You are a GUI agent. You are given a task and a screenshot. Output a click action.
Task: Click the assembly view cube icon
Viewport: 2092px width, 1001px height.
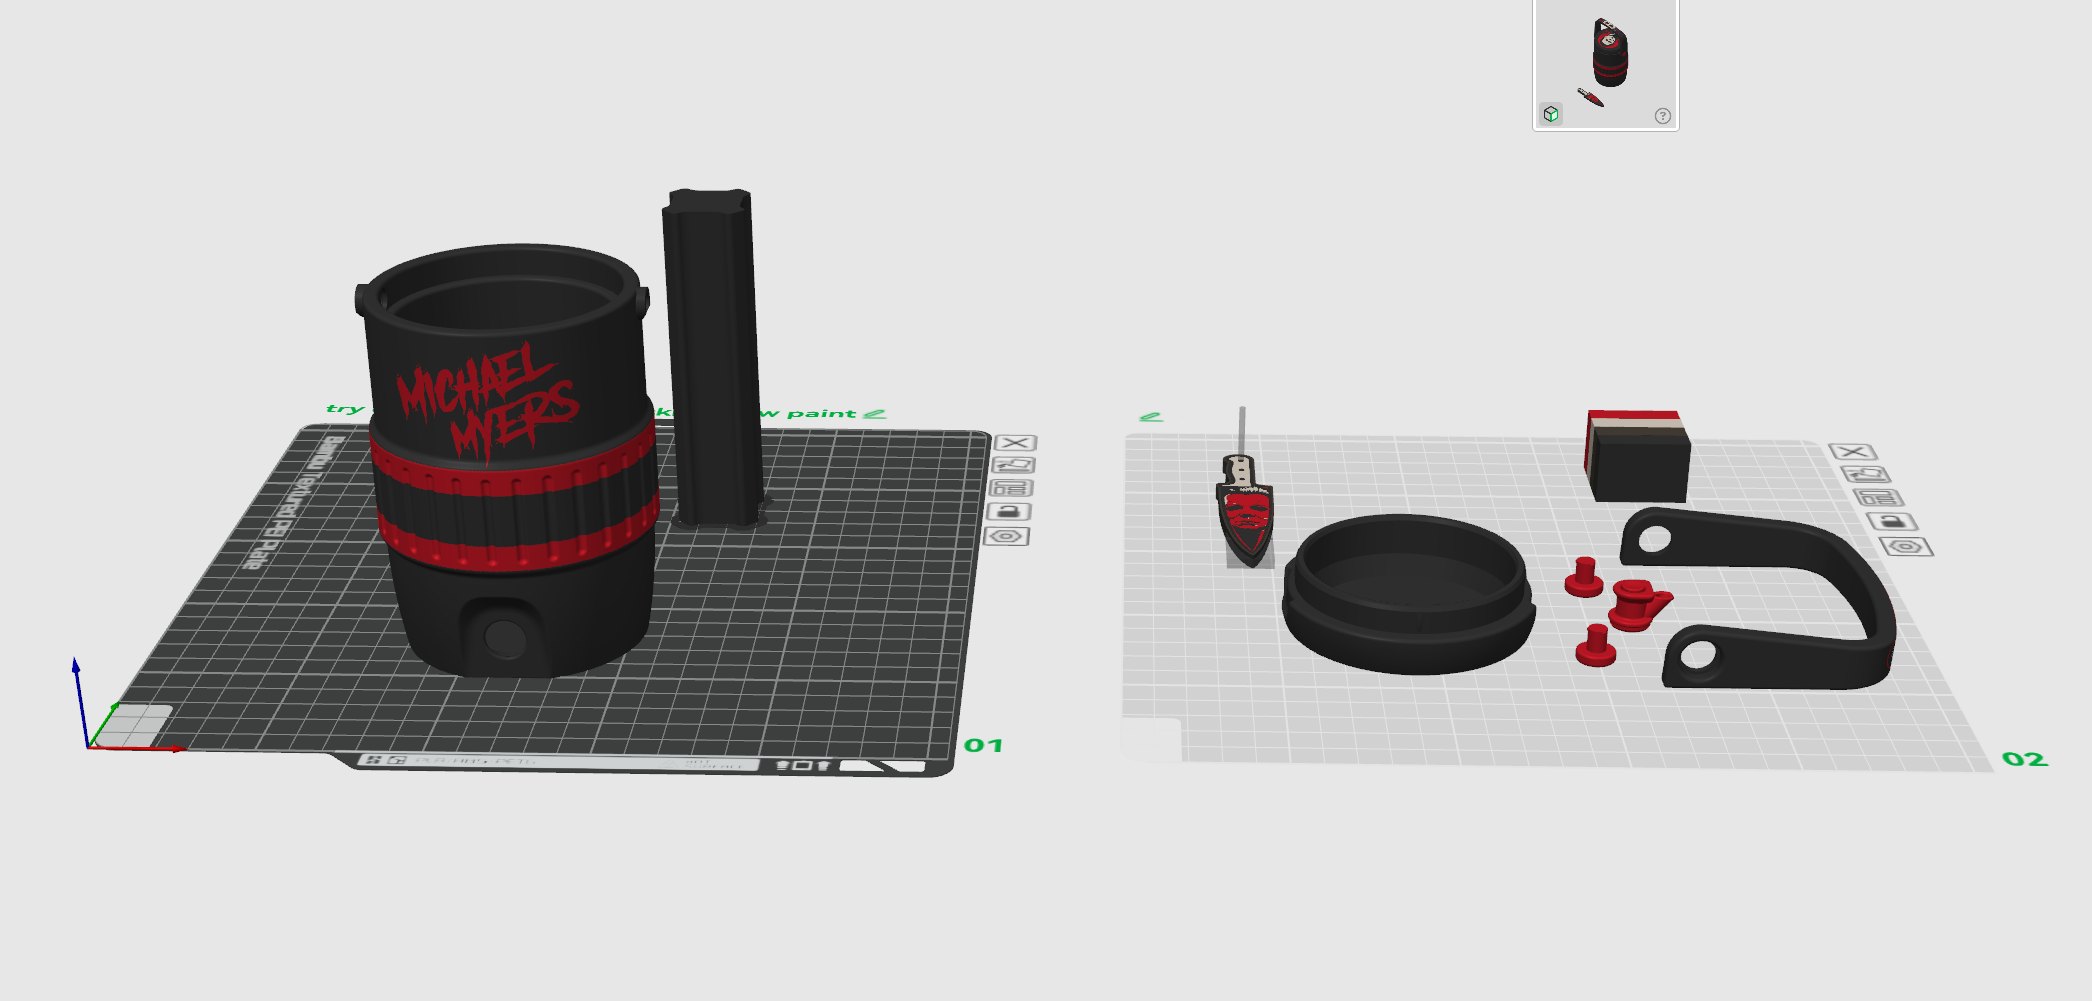pyautogui.click(x=1551, y=114)
